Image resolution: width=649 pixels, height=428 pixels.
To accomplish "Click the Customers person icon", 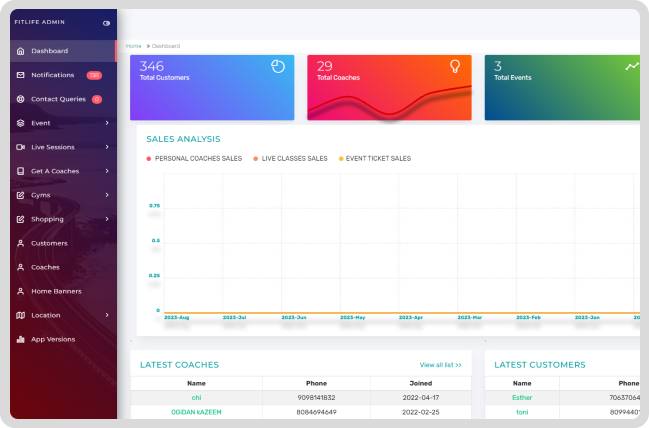I will click(x=20, y=243).
